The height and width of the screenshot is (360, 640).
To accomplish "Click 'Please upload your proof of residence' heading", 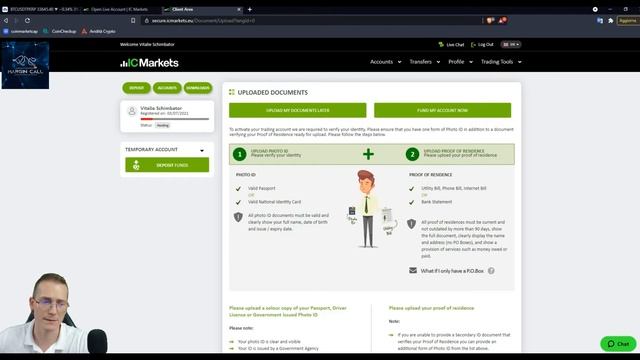I will click(431, 308).
